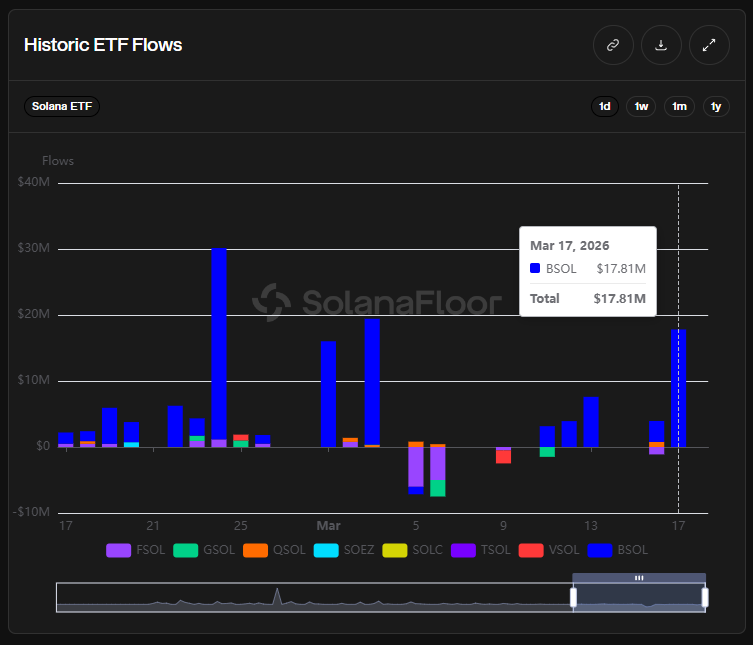
Task: Click the left range slider handle
Action: click(573, 597)
